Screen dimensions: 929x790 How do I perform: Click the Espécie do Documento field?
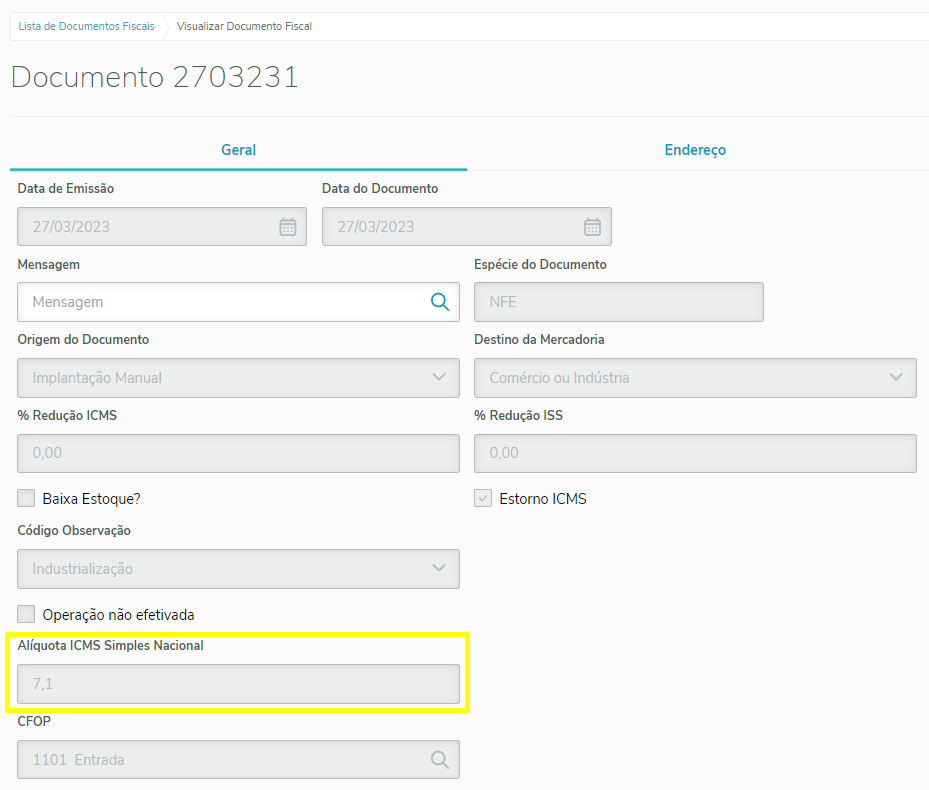pos(618,302)
